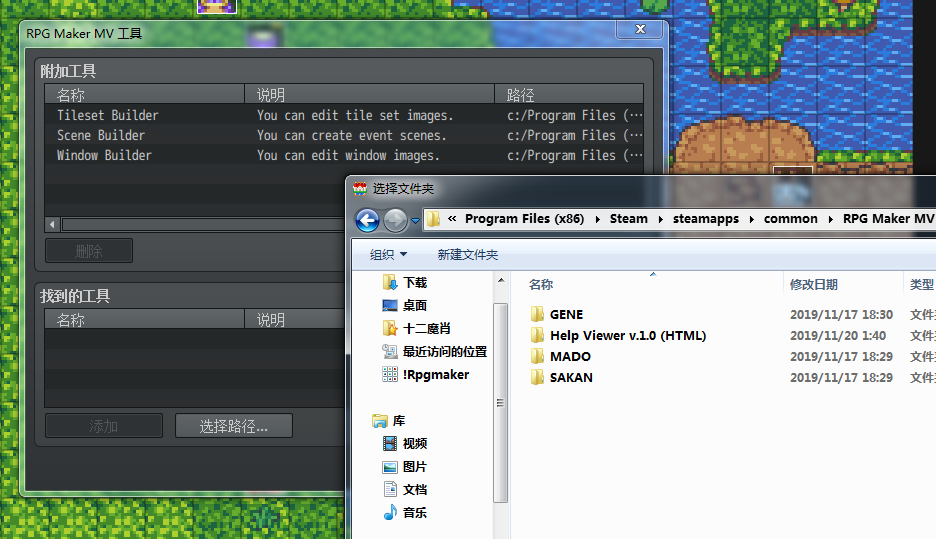Click the 音乐 music note icon

(x=390, y=512)
